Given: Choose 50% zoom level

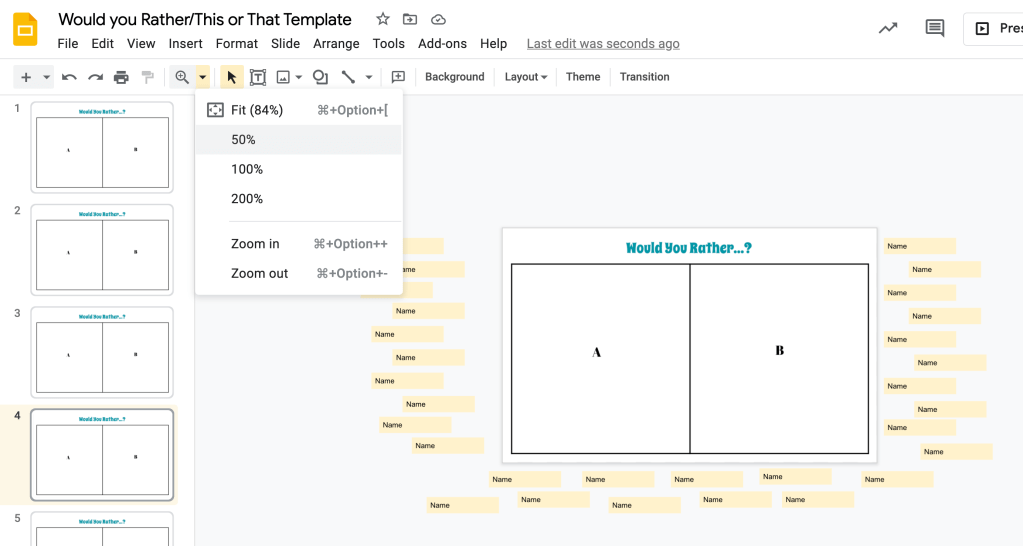Looking at the screenshot, I should tap(243, 140).
